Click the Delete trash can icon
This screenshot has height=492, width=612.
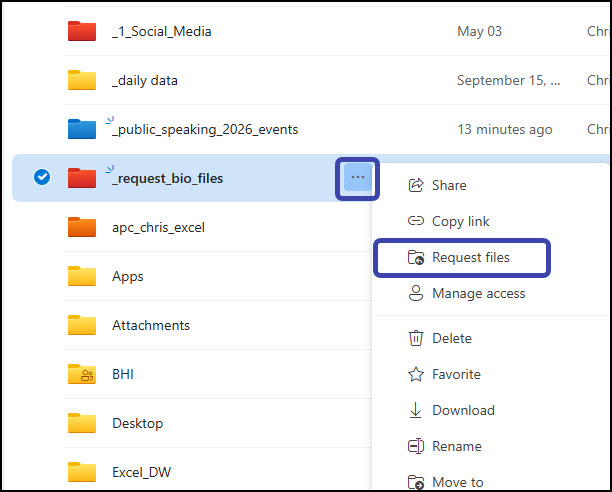(416, 338)
